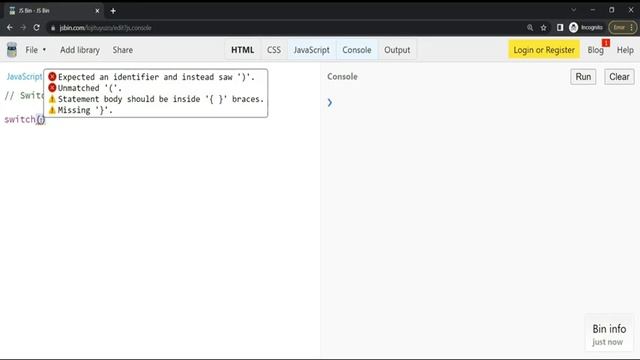Click the JS Bin logo icon
This screenshot has height=360, width=640.
12,49
